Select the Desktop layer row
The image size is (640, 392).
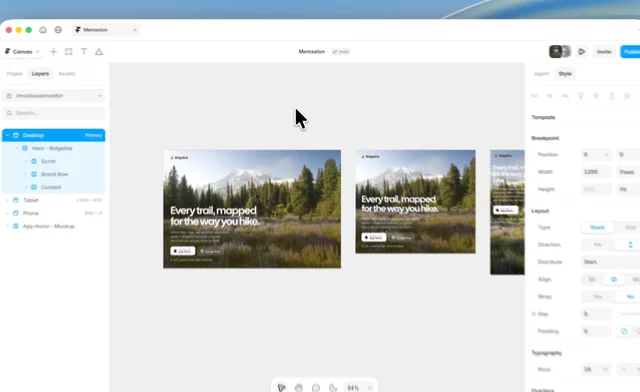[x=53, y=135]
